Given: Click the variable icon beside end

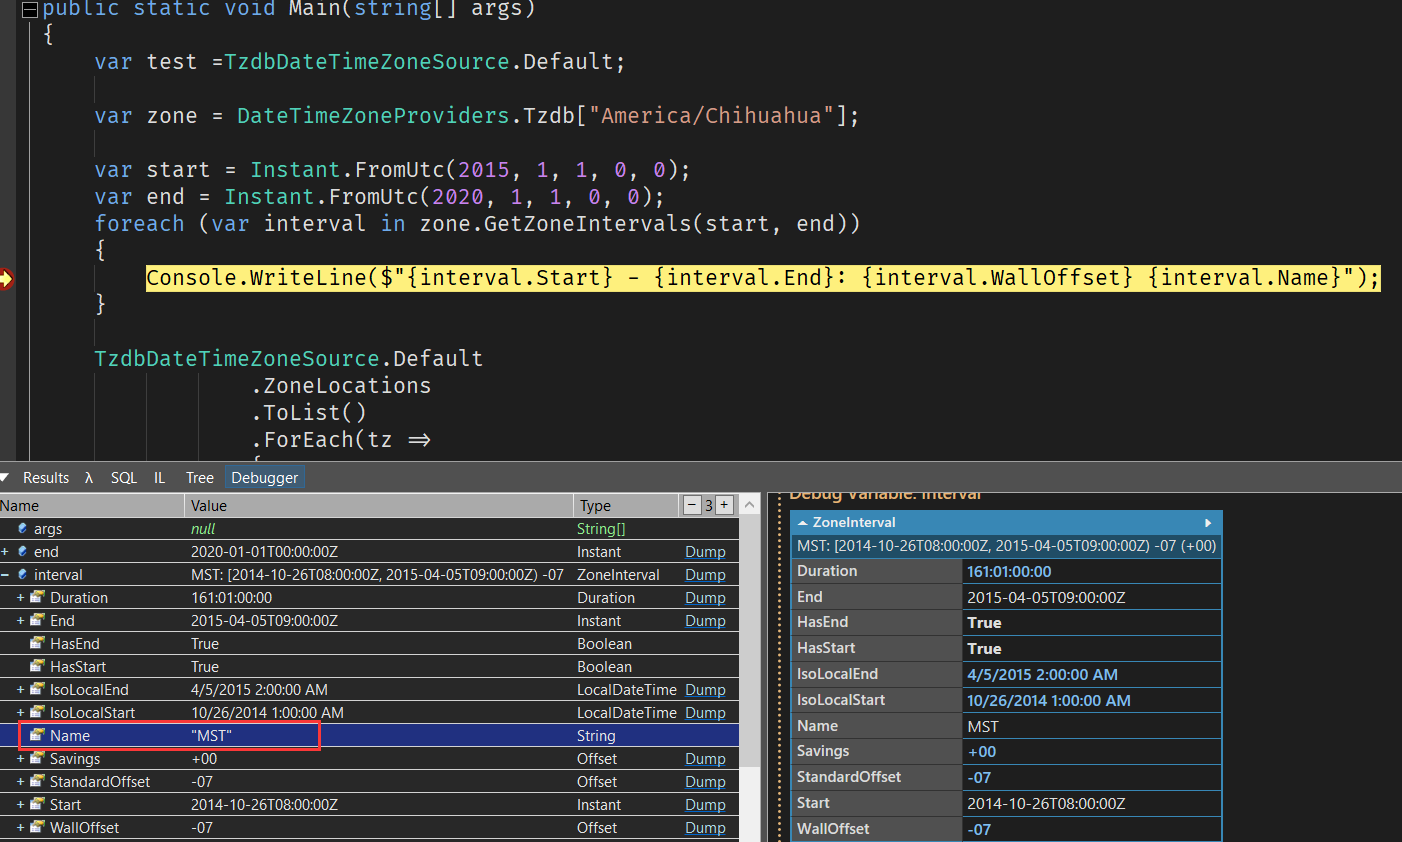Looking at the screenshot, I should coord(22,551).
